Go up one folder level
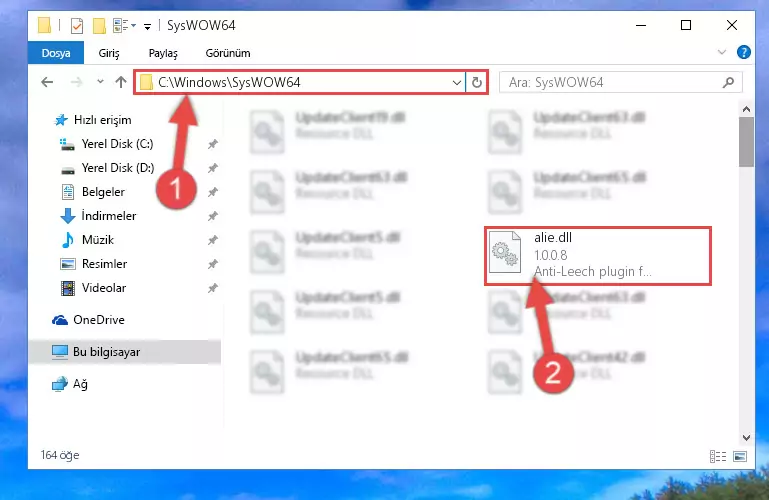Image resolution: width=769 pixels, height=500 pixels. coord(121,82)
